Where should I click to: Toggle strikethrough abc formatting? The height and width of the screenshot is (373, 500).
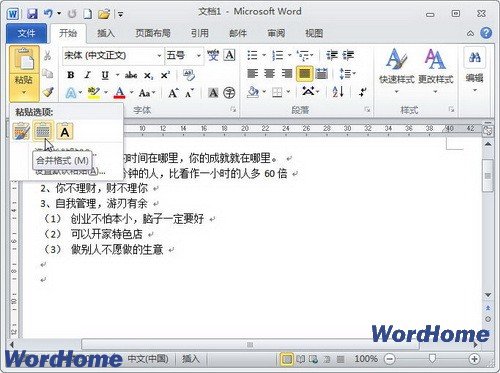point(131,75)
